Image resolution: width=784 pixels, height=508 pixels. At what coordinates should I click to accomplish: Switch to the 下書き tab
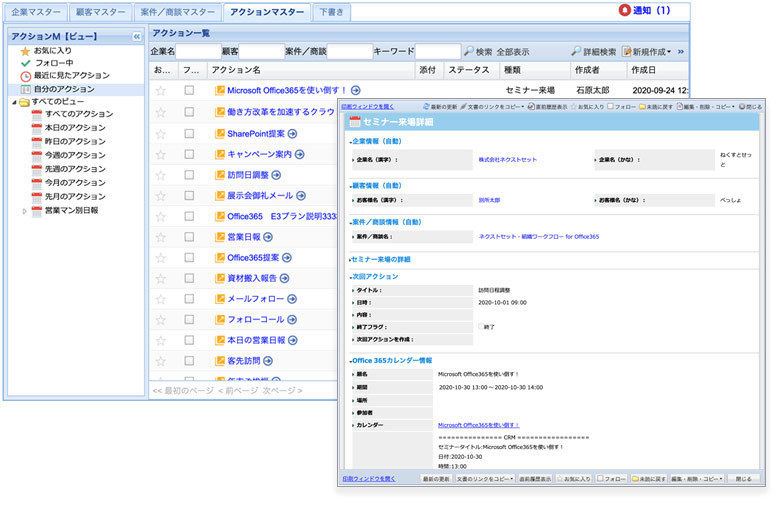(332, 12)
